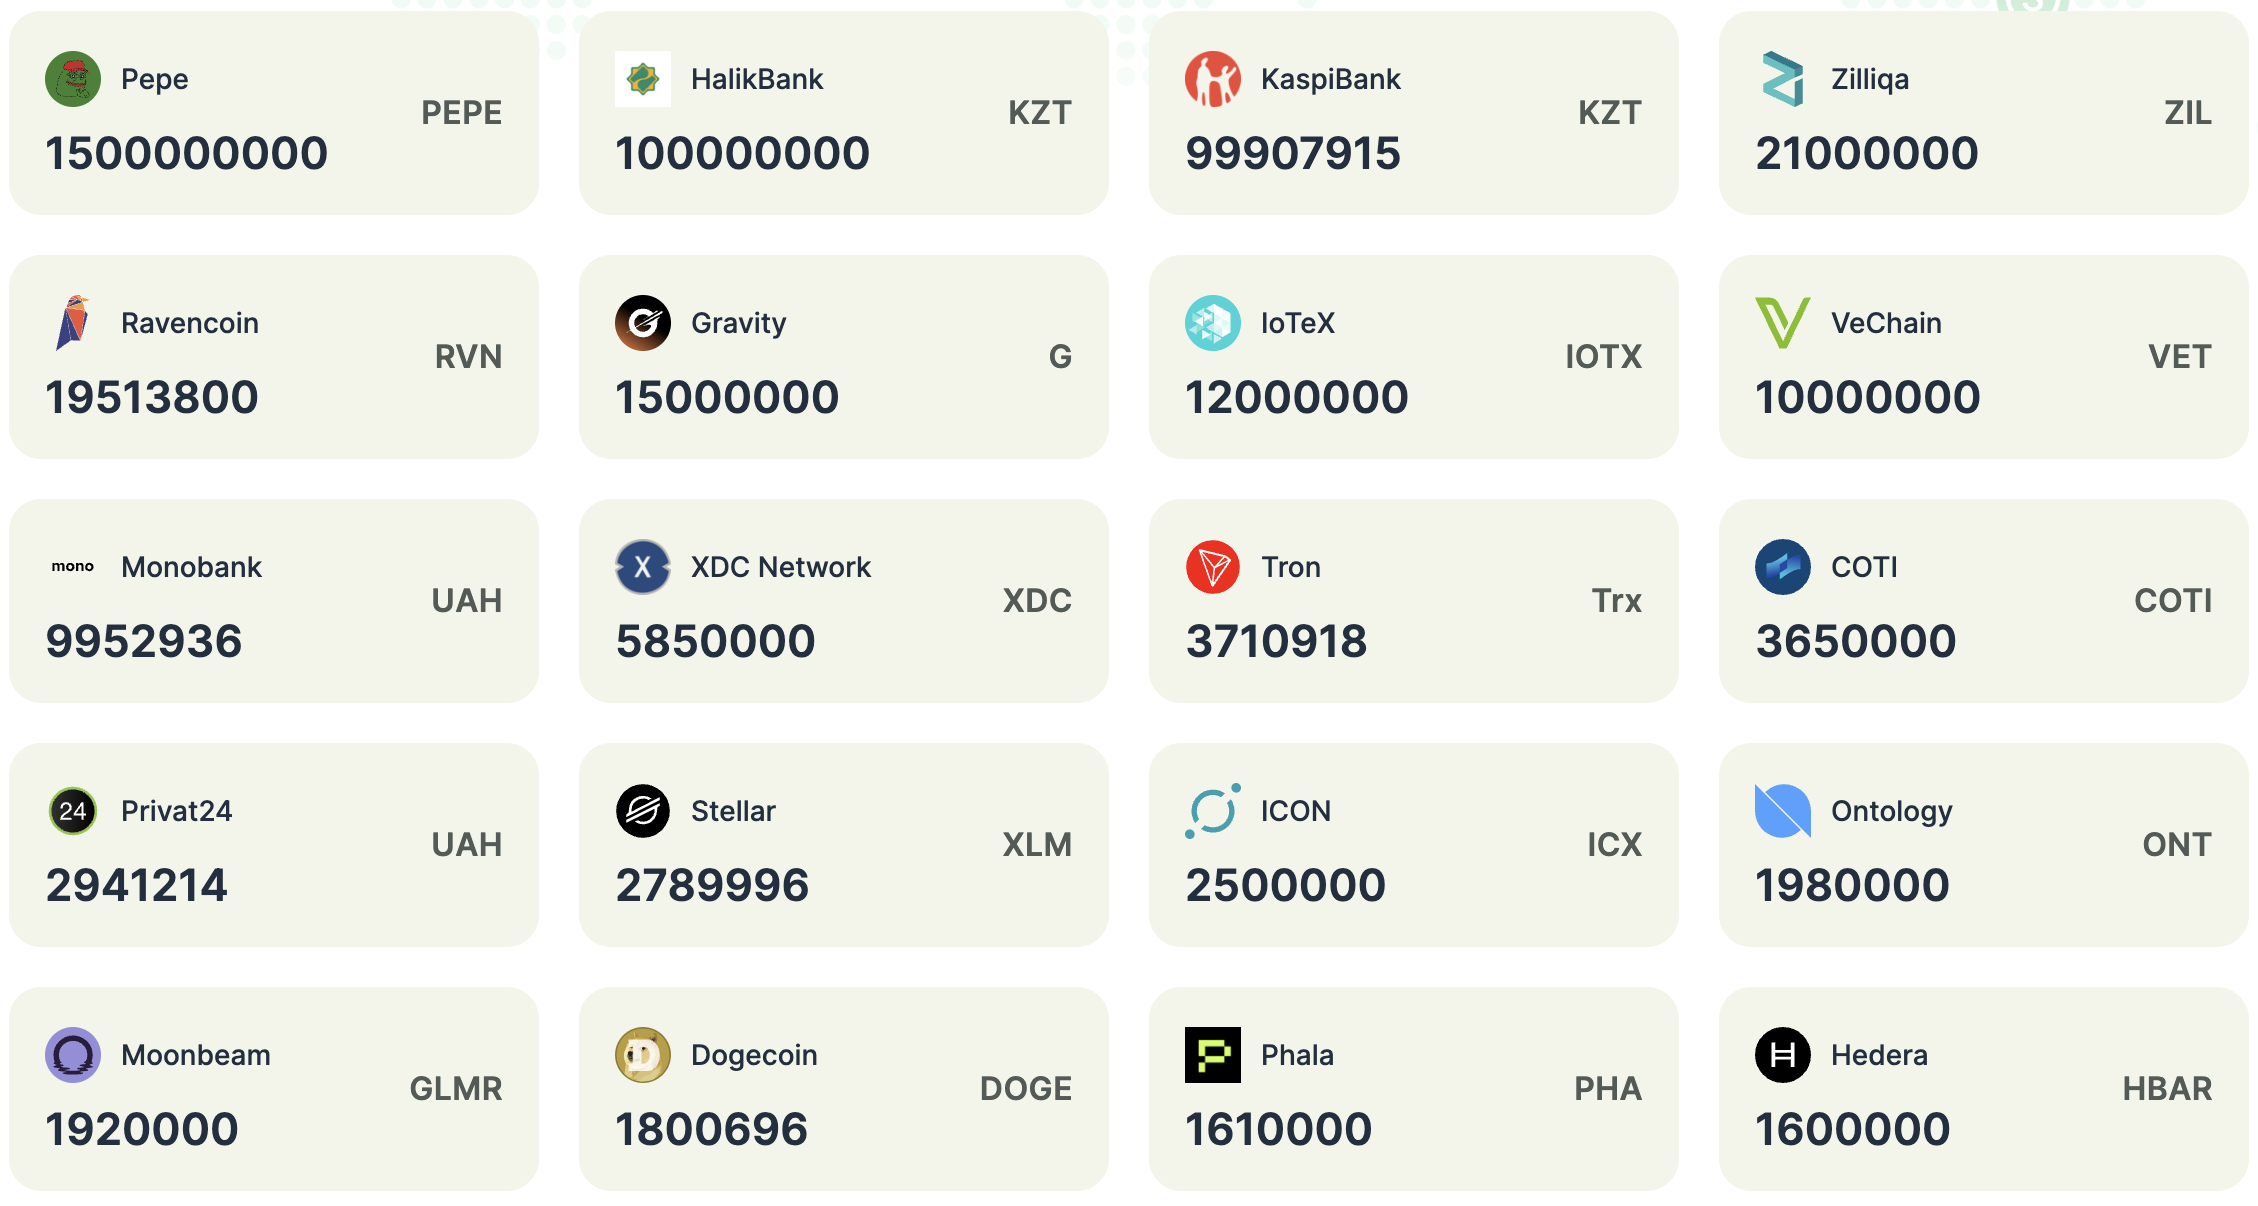Screen dimensions: 2258x1206
Task: Click the KaspiBank red logo
Action: [x=1213, y=79]
